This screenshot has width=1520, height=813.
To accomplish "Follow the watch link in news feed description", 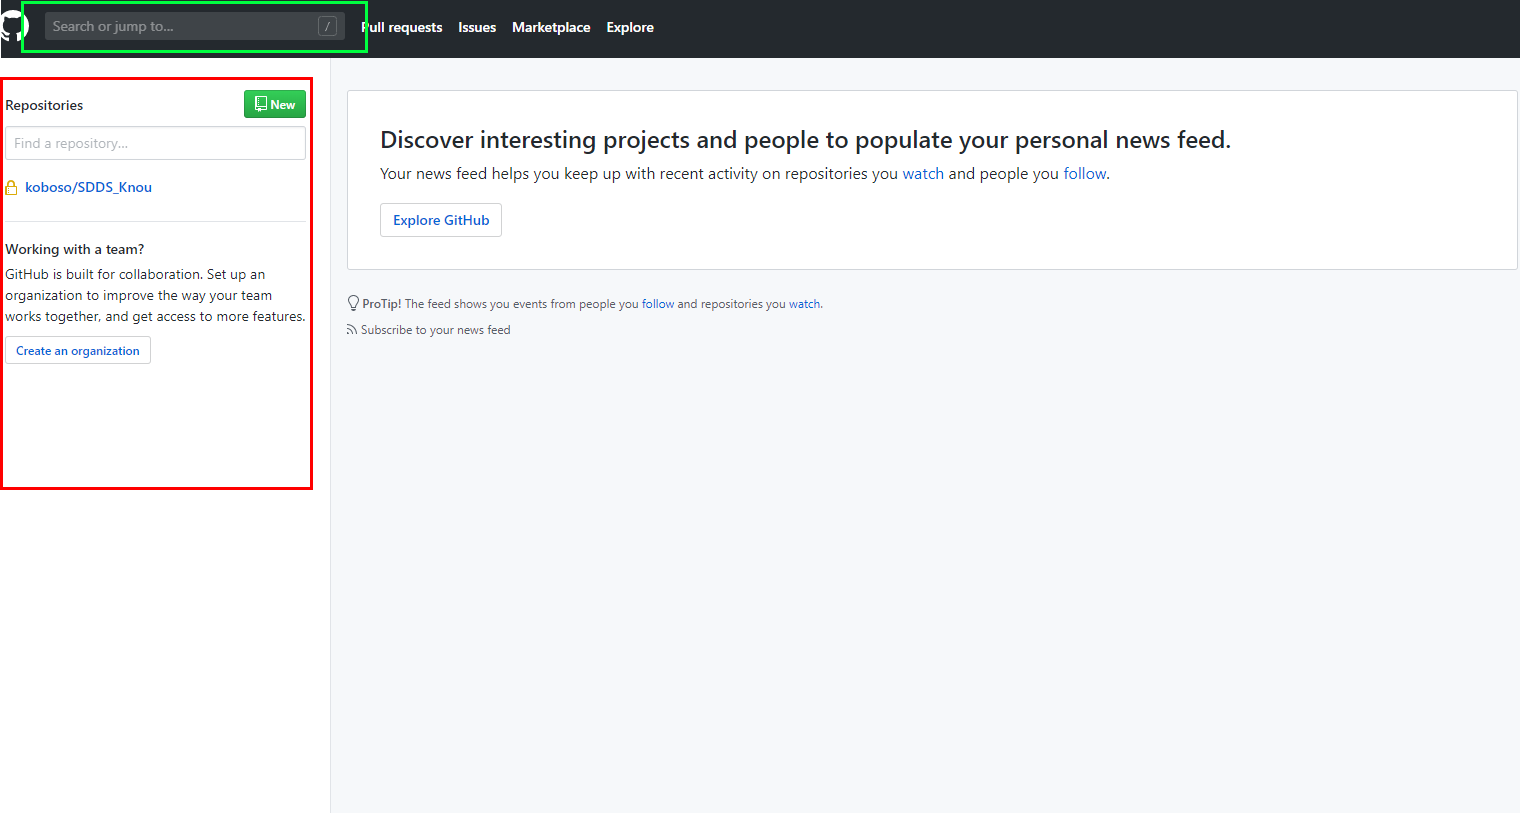I will pyautogui.click(x=923, y=174).
